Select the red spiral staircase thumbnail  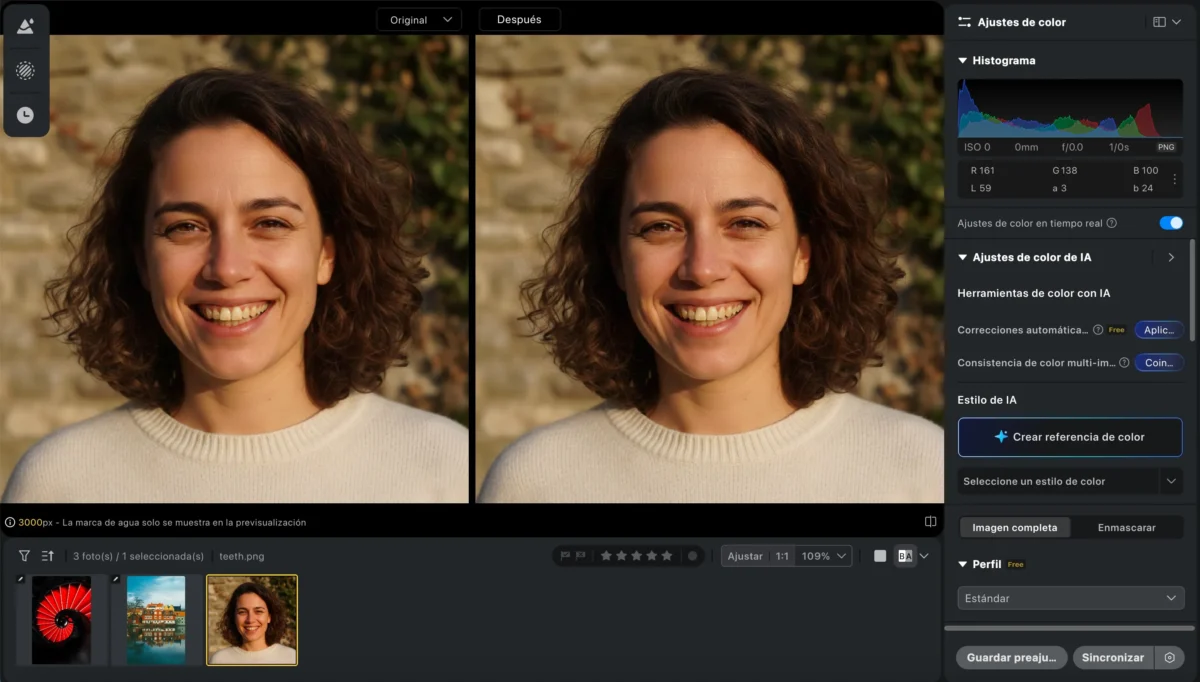(61, 620)
